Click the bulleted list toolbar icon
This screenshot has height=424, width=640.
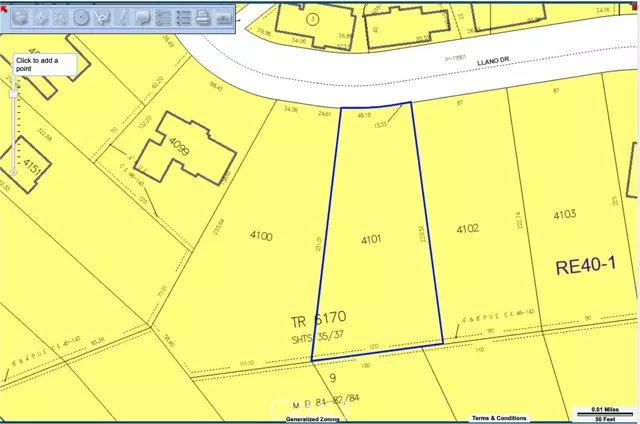tap(183, 18)
